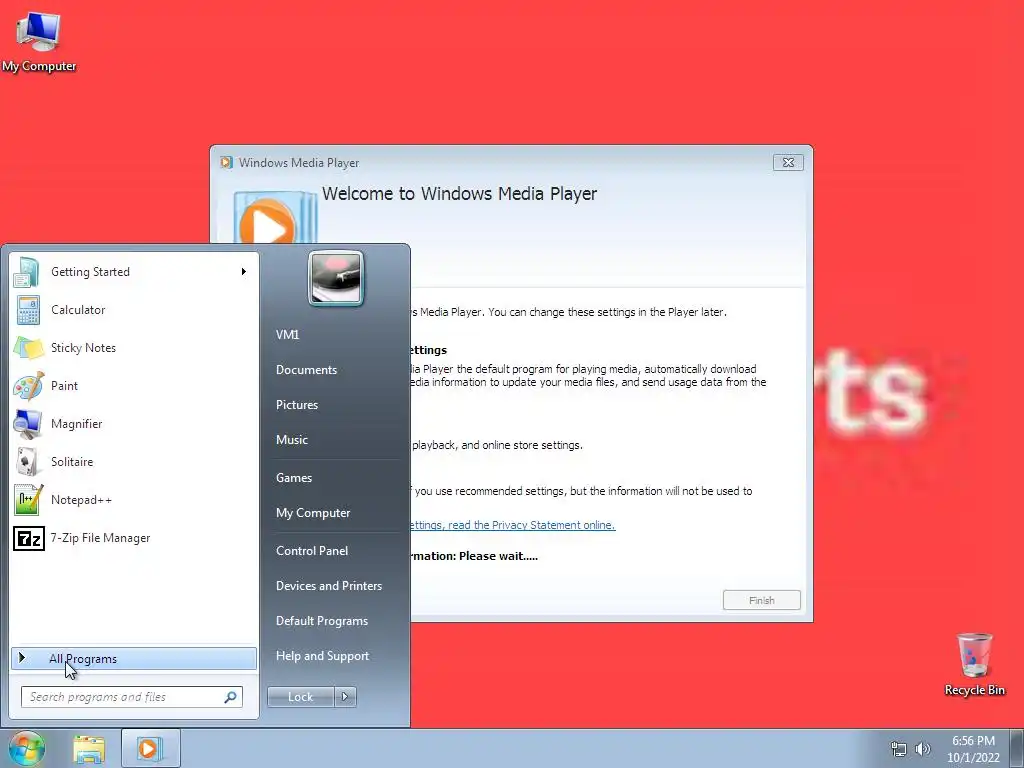Open the Recycle Bin desktop icon
This screenshot has width=1024, height=768.
pyautogui.click(x=974, y=664)
